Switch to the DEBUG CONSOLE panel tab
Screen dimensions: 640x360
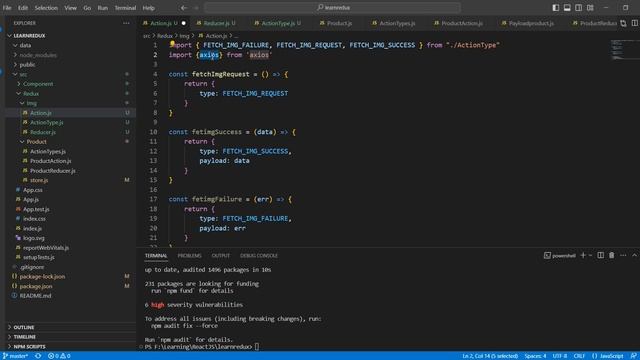[259, 256]
